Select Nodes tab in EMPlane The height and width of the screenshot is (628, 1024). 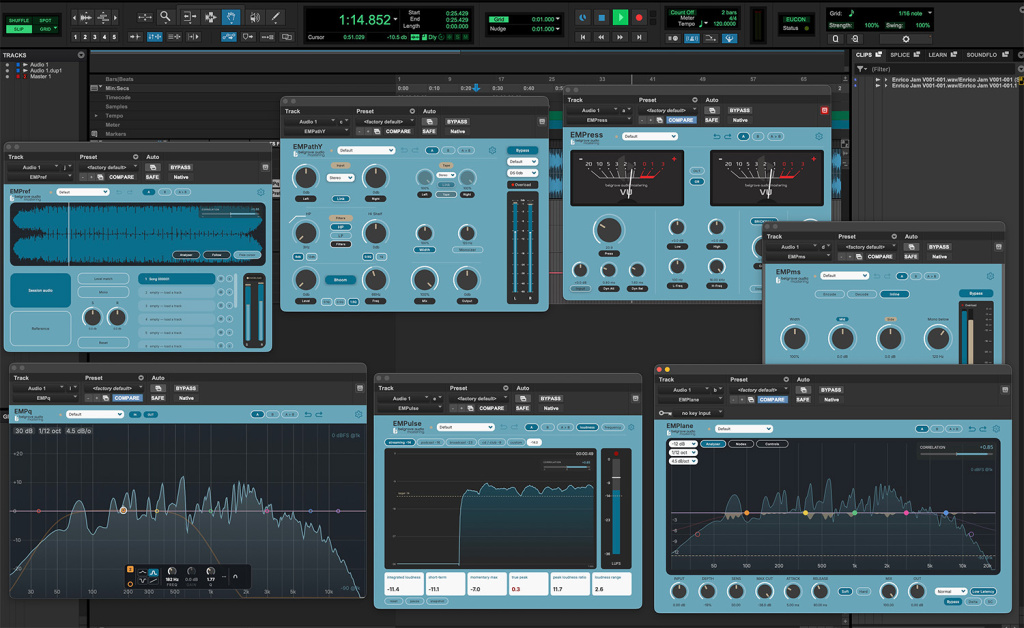tap(741, 444)
